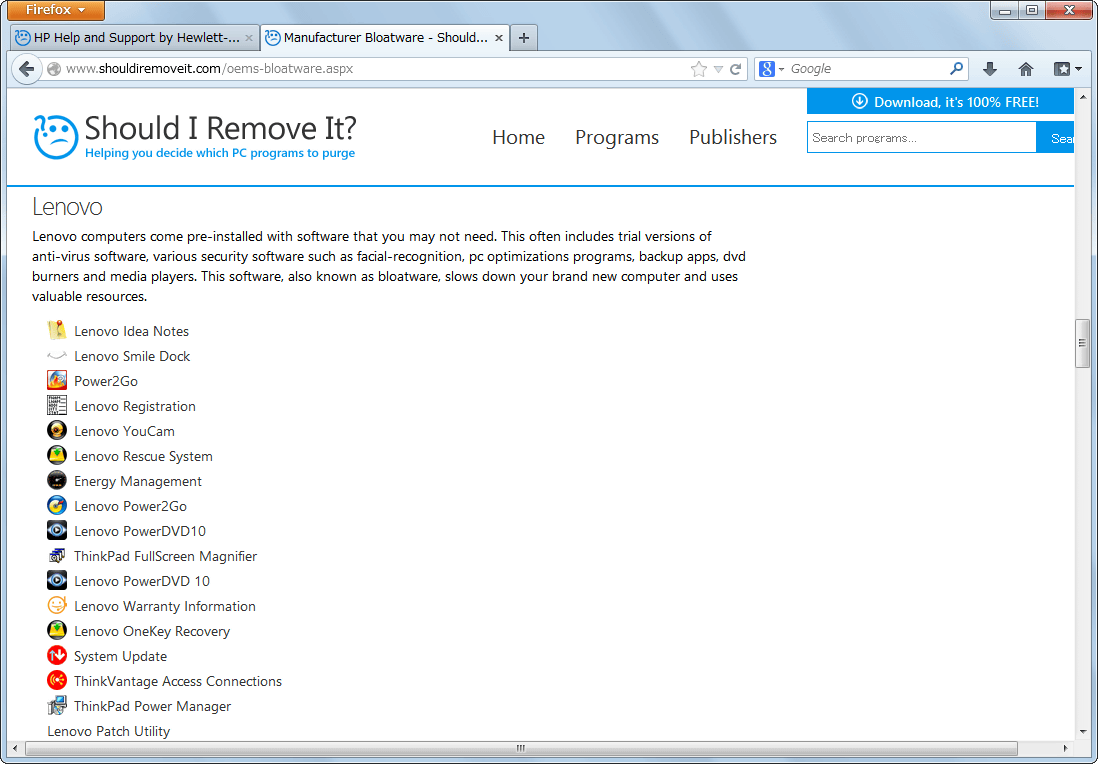Expand the URL bar history dropdown arrow
This screenshot has height=764, width=1098.
pos(718,69)
